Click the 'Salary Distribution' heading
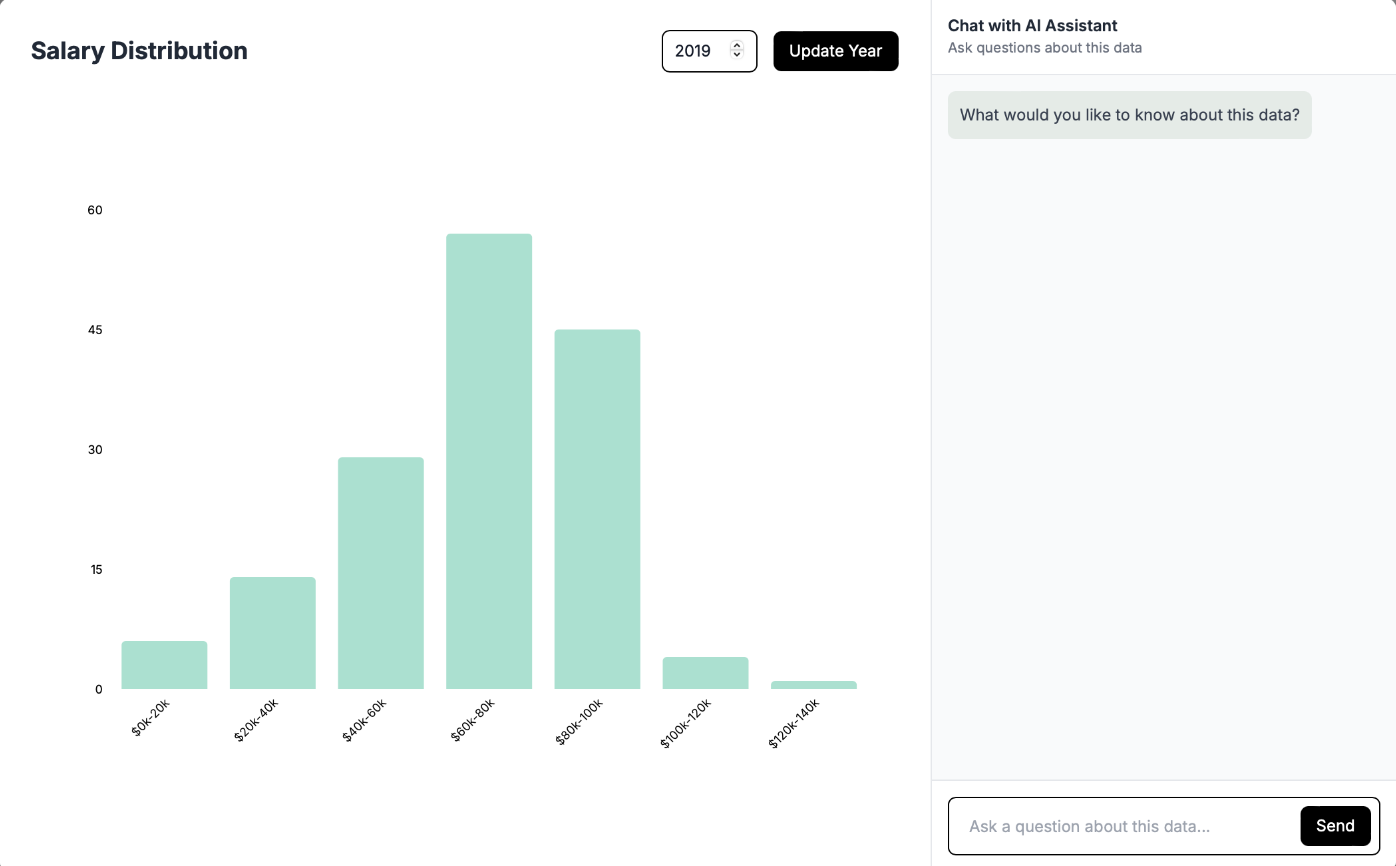 click(139, 51)
